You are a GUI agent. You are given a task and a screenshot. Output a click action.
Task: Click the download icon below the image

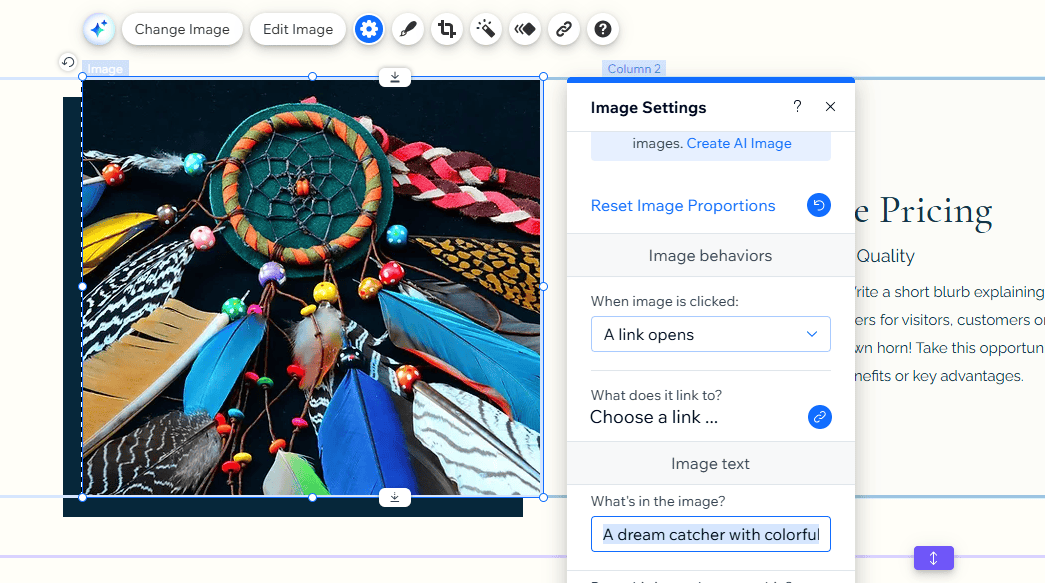coord(394,496)
